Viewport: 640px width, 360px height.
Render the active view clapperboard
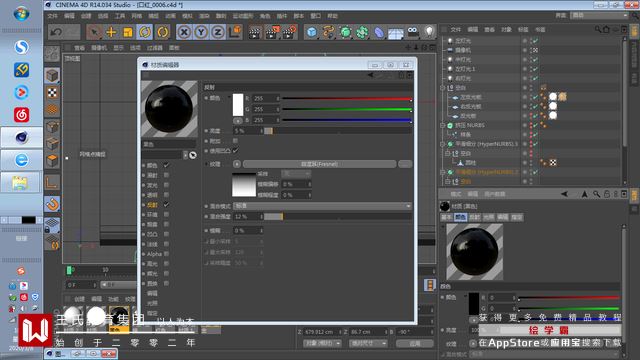255,32
